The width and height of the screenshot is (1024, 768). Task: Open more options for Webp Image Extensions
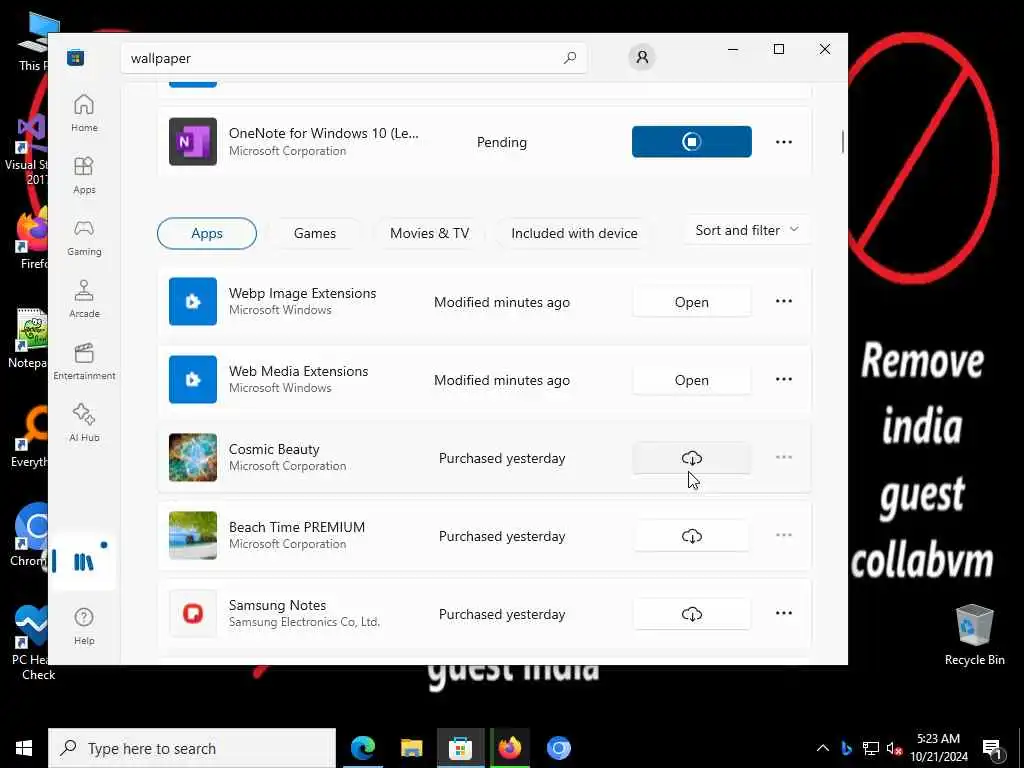pyautogui.click(x=784, y=301)
